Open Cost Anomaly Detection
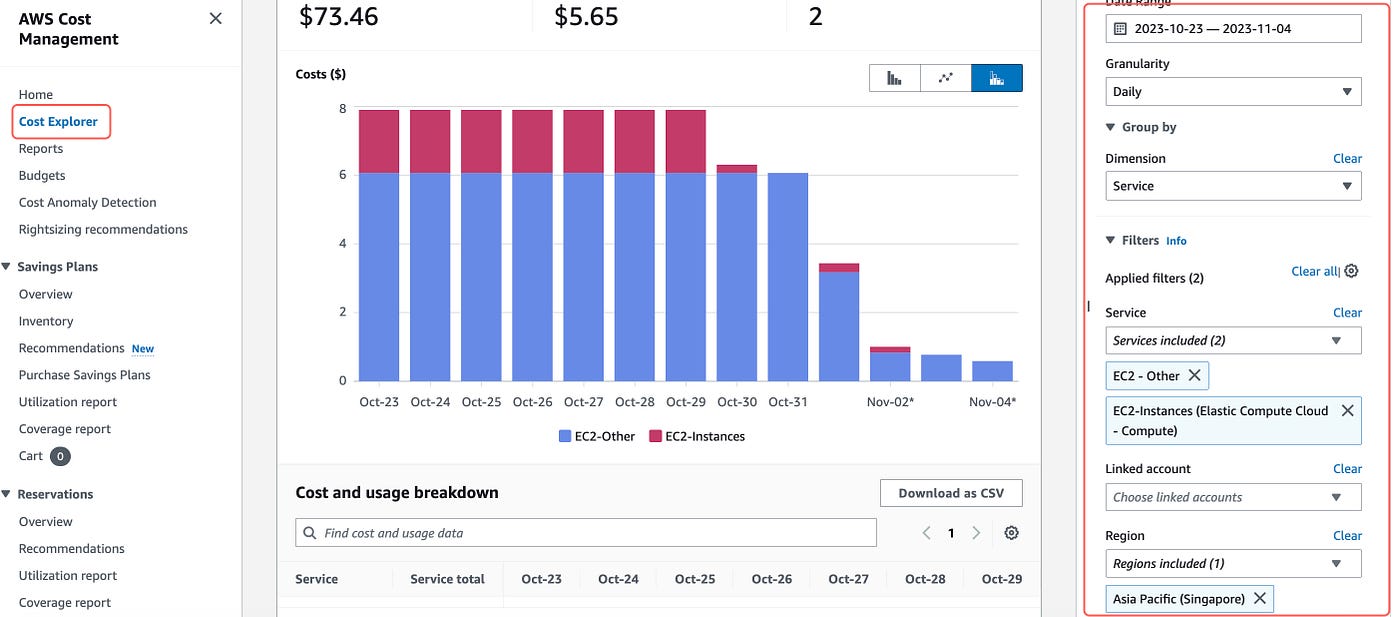This screenshot has height=617, width=1400. click(88, 202)
